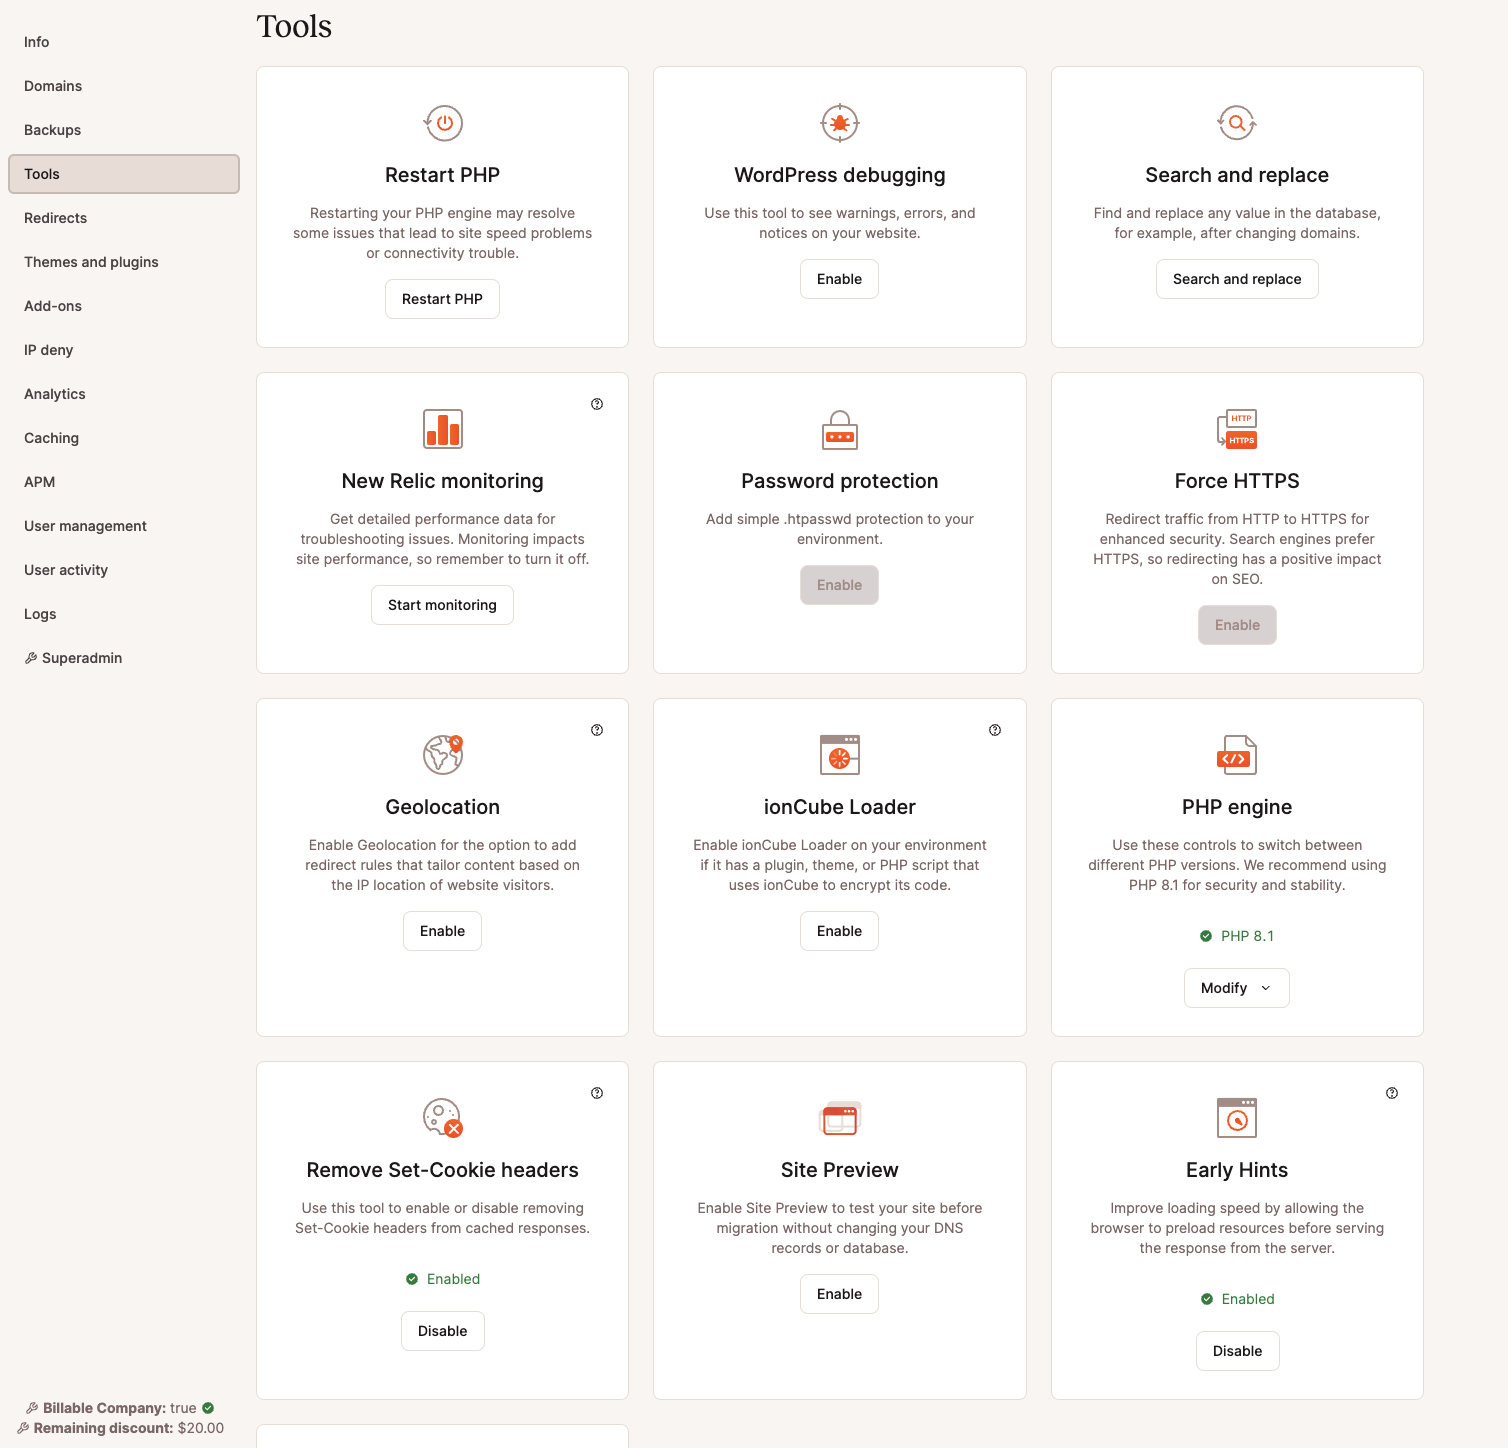The width and height of the screenshot is (1508, 1448).
Task: View Analytics page
Action: [x=124, y=394]
